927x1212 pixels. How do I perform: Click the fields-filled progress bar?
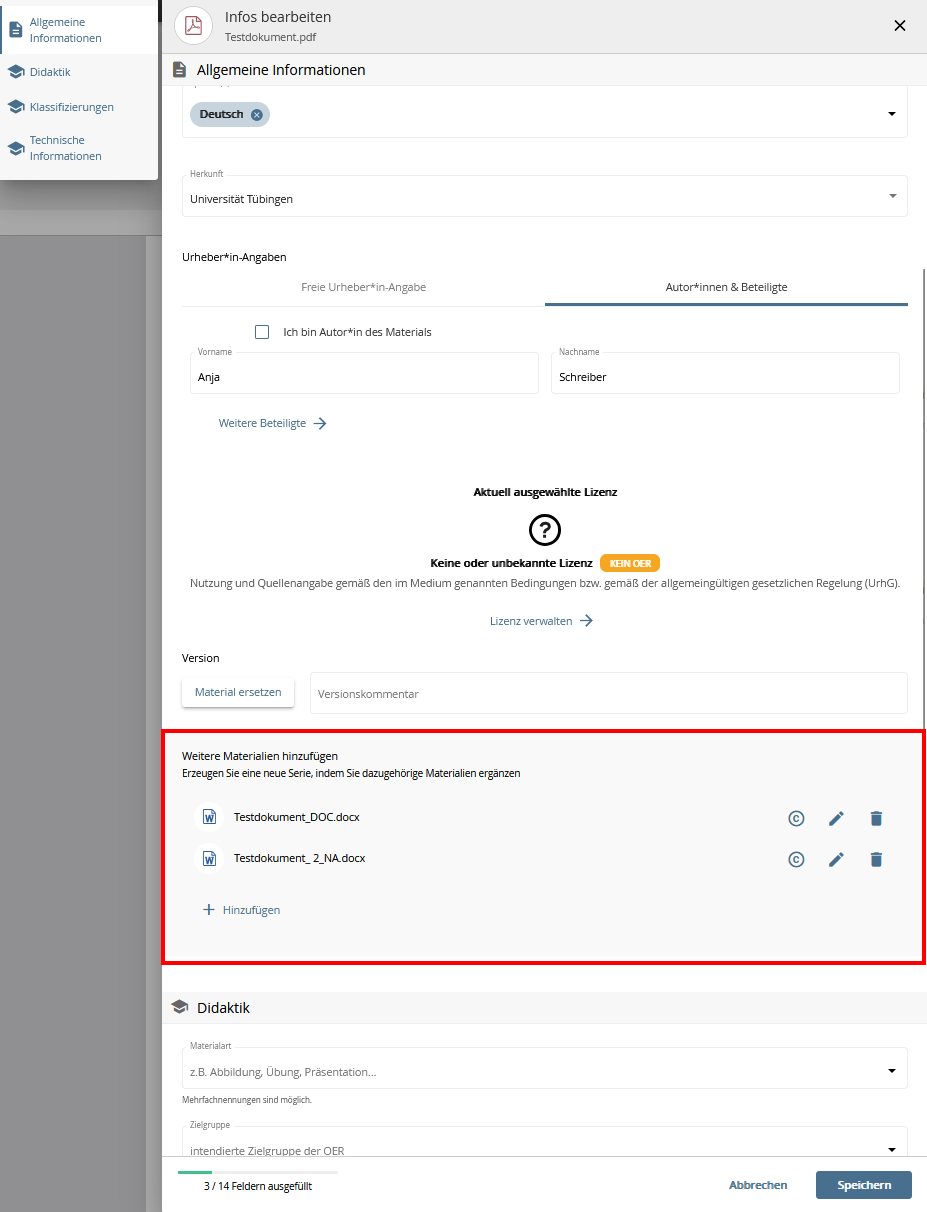257,1171
